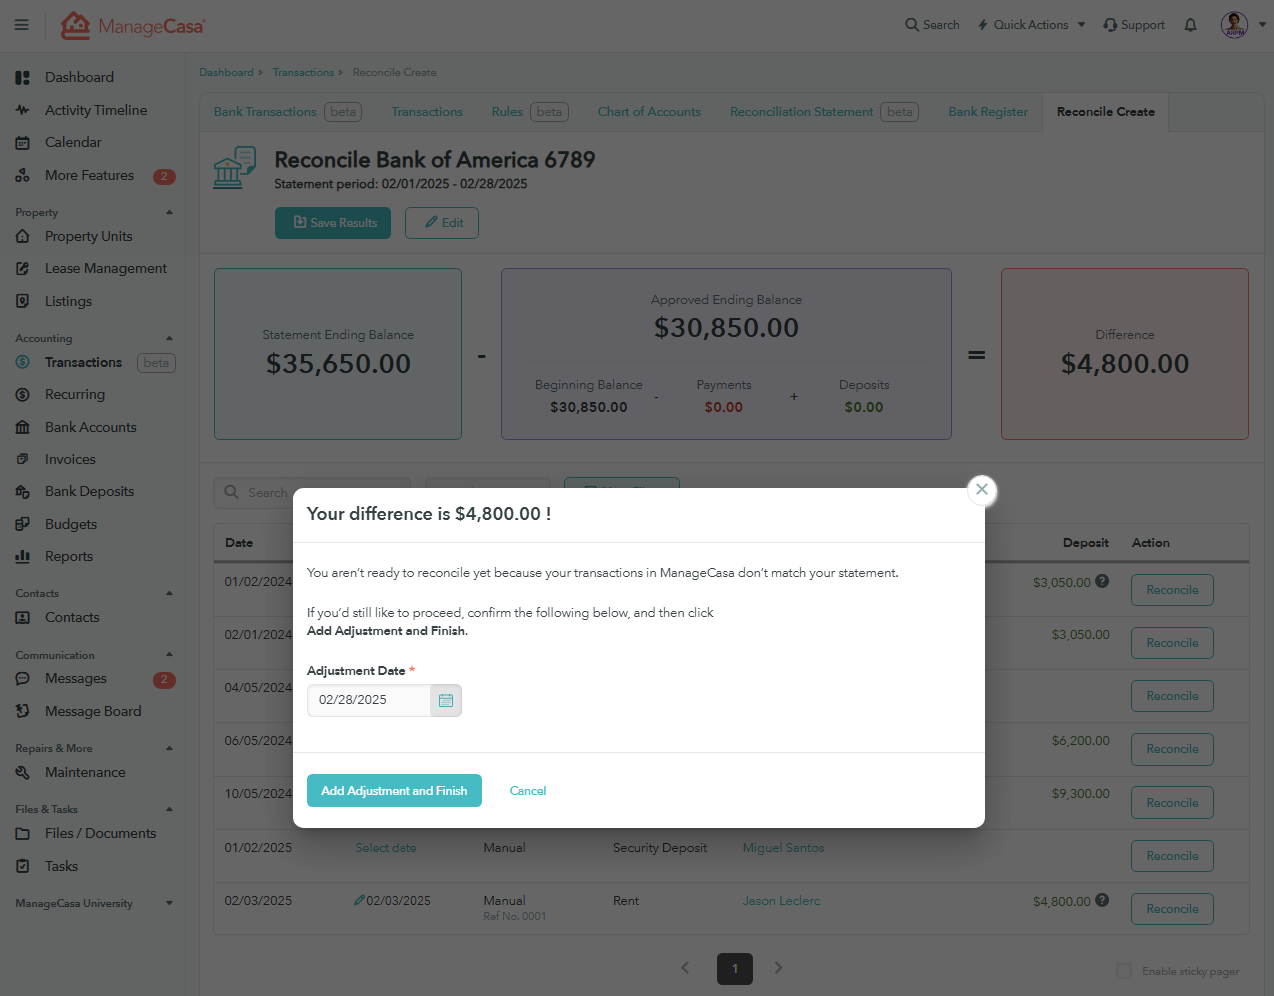1274x996 pixels.
Task: Click the ManageCasa house logo
Action: [x=76, y=25]
